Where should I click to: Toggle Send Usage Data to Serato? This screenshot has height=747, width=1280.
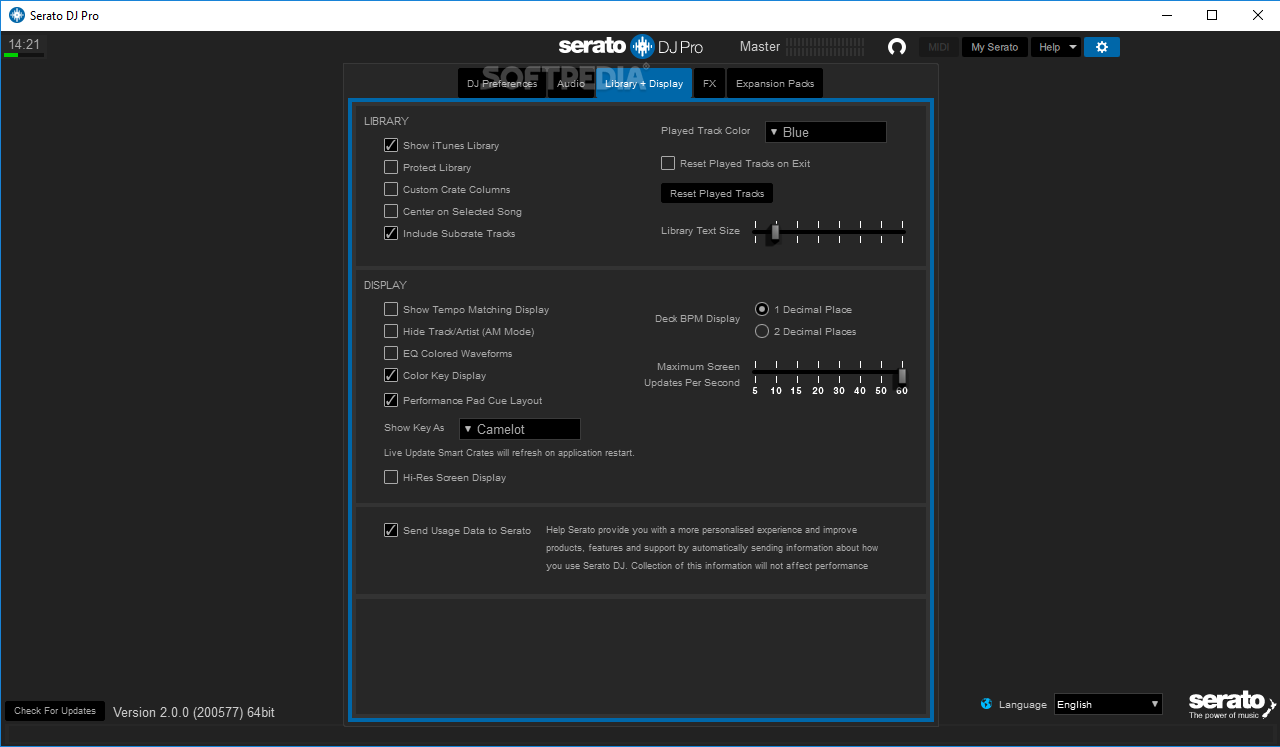click(x=391, y=531)
